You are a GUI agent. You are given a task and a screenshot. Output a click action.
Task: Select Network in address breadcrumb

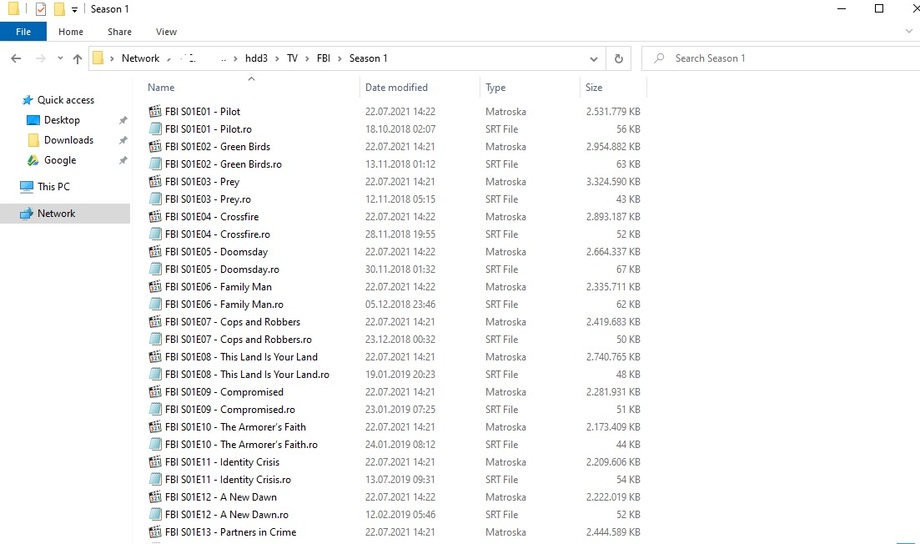[140, 58]
